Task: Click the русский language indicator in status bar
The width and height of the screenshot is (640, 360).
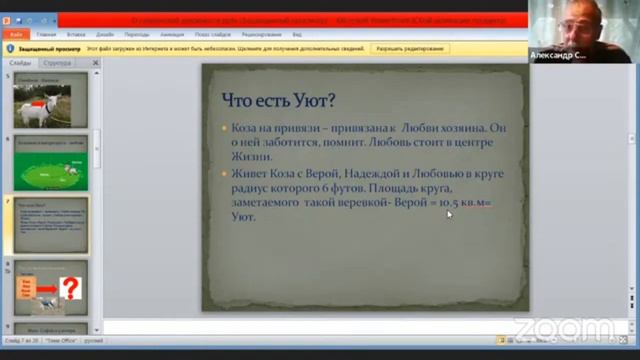Action: click(x=93, y=340)
